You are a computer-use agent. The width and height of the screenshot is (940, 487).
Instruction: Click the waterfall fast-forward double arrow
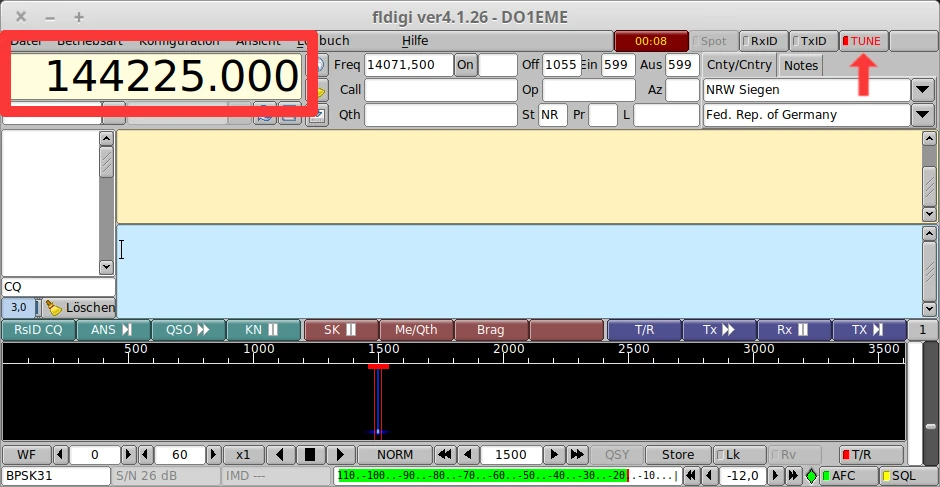577,455
